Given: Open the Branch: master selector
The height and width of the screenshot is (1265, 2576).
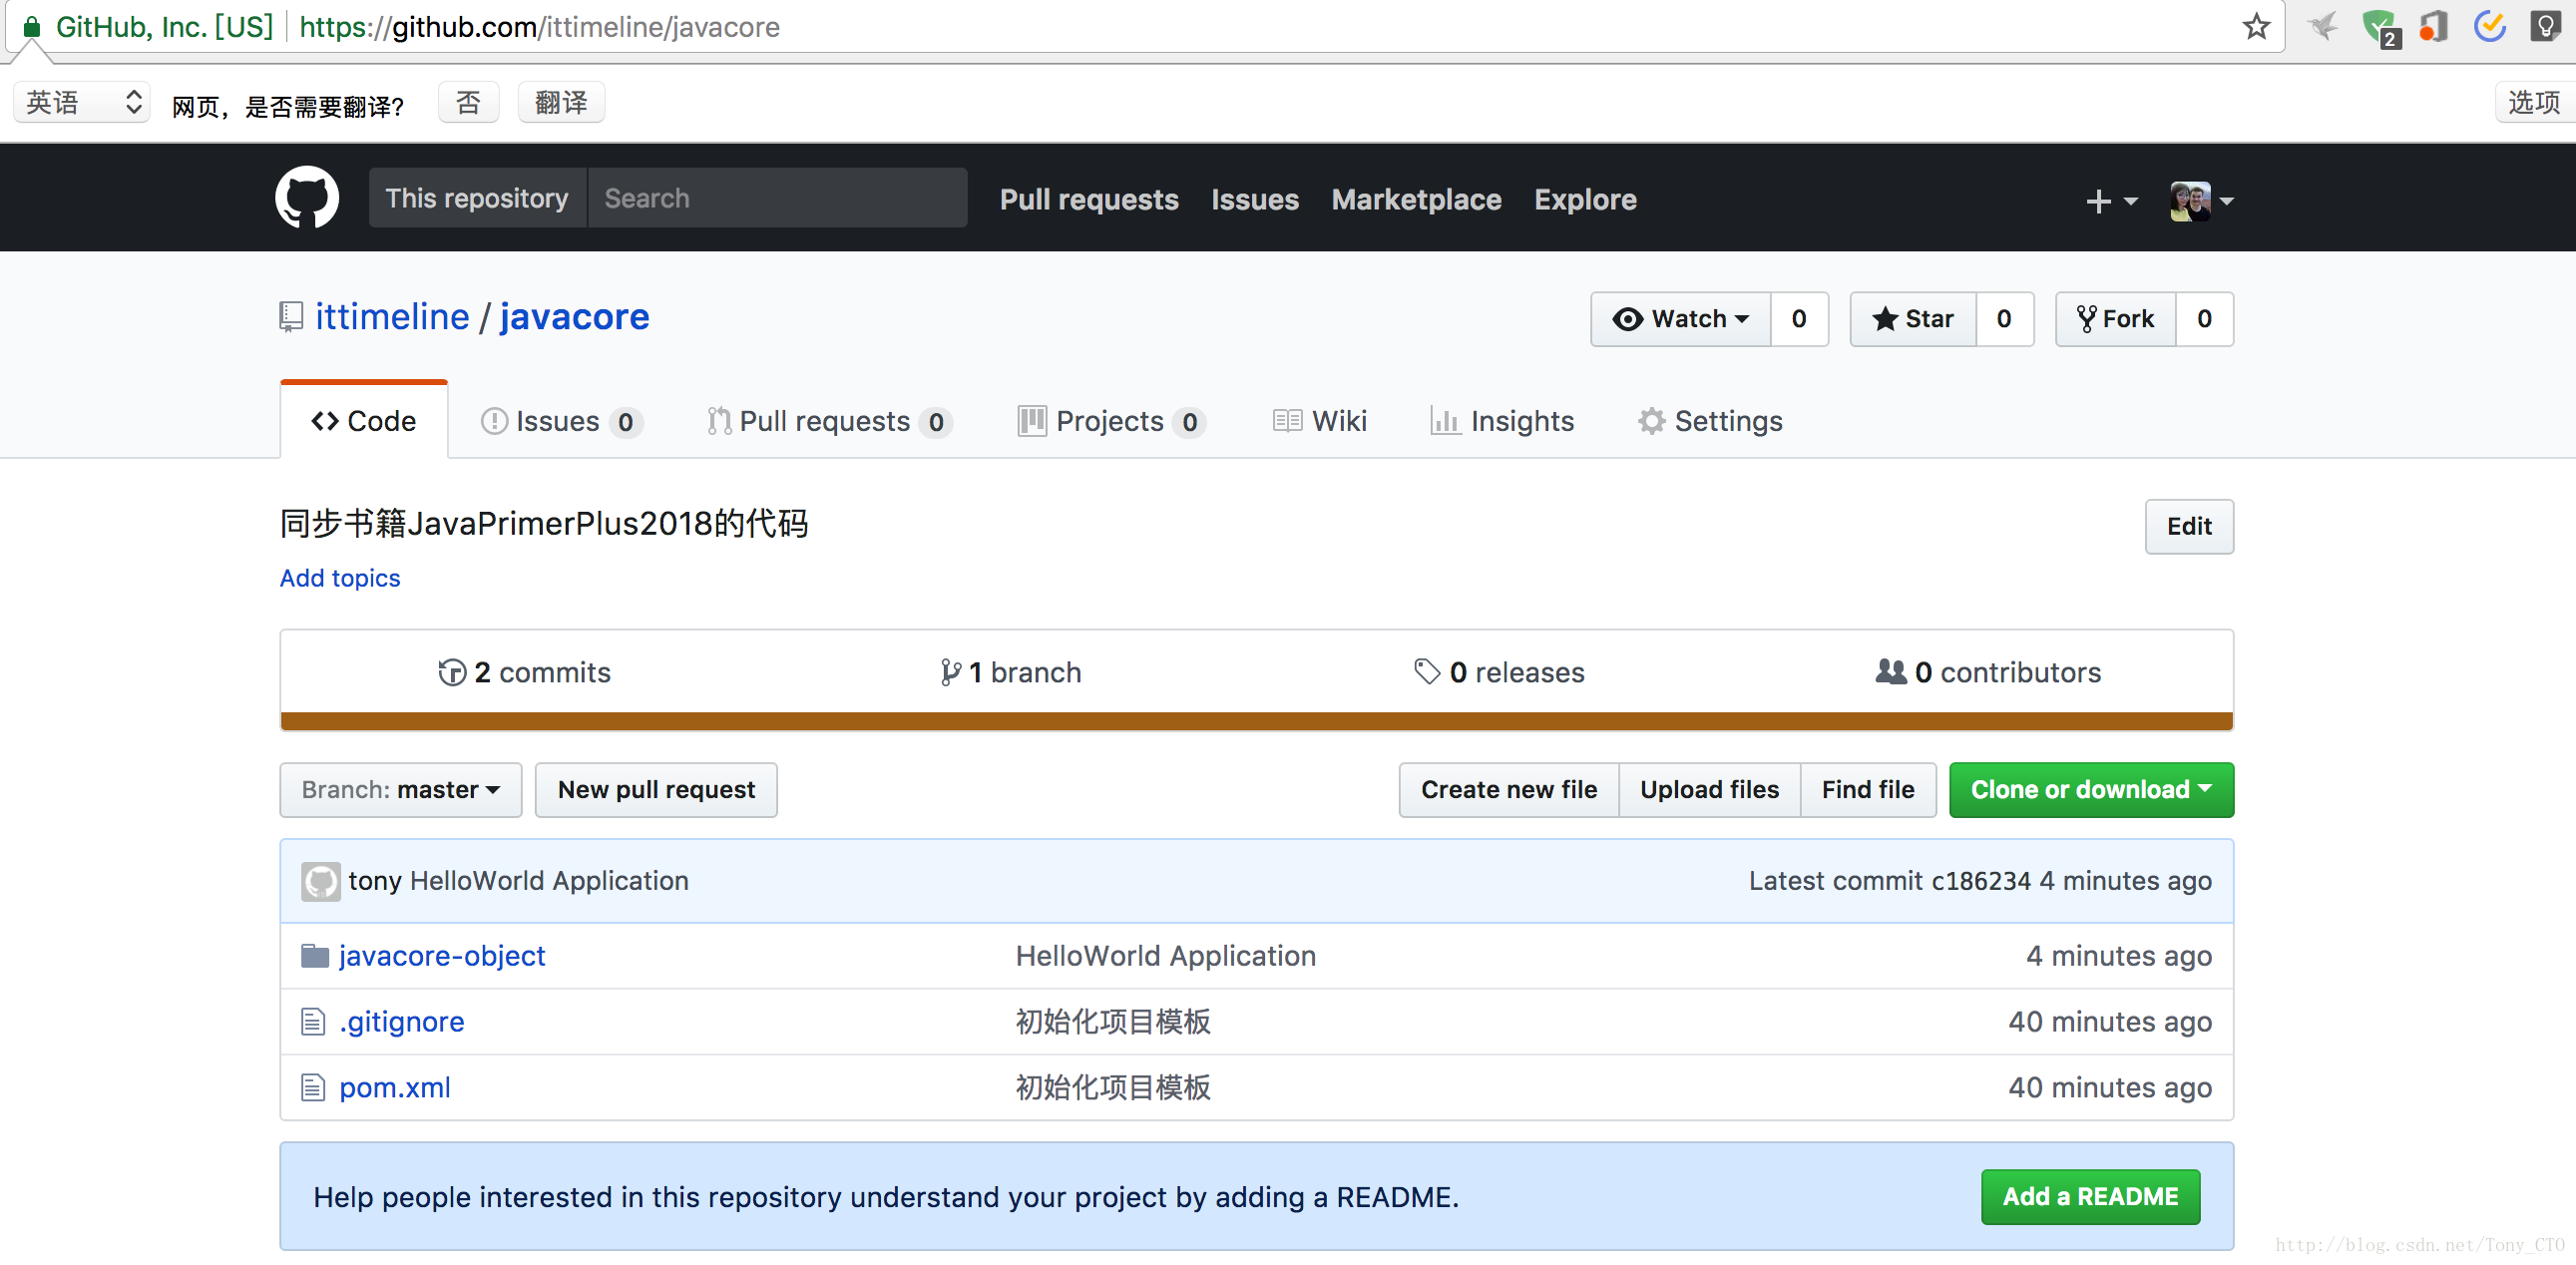Looking at the screenshot, I should [400, 790].
